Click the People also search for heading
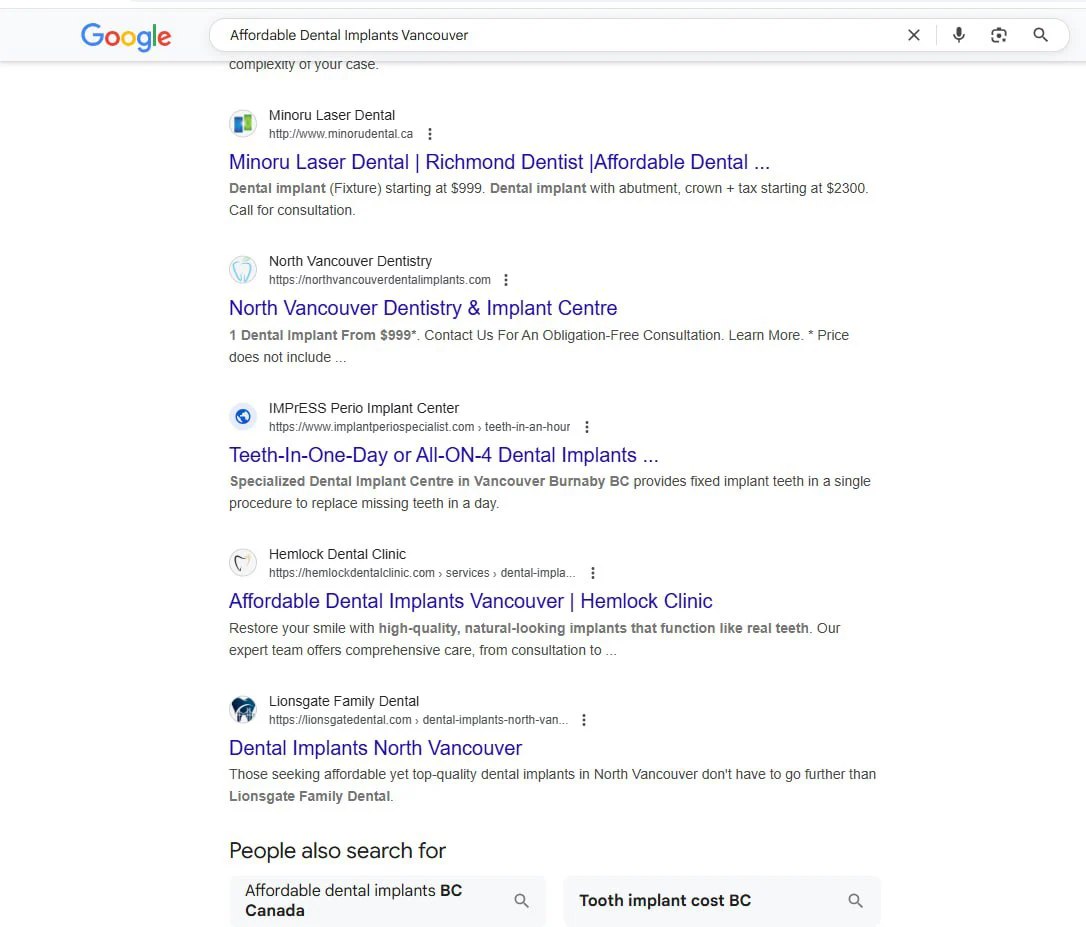Viewport: 1086px width, 927px height. tap(337, 851)
